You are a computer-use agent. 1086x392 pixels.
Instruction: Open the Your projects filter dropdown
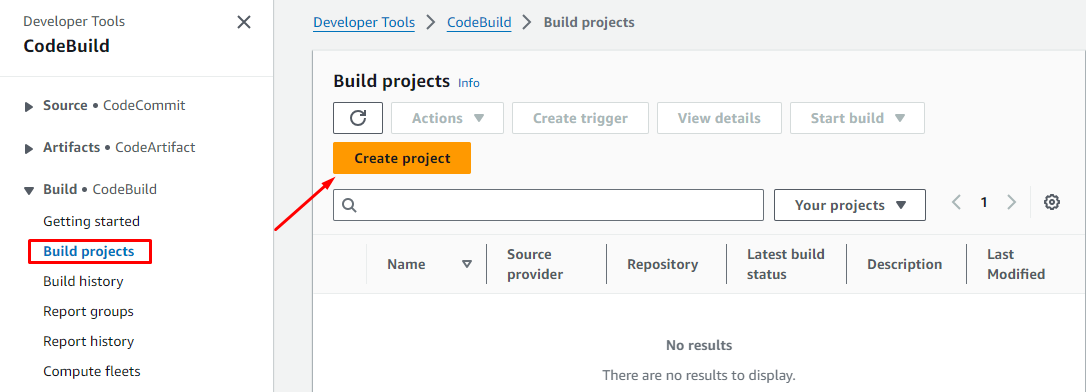coord(850,205)
